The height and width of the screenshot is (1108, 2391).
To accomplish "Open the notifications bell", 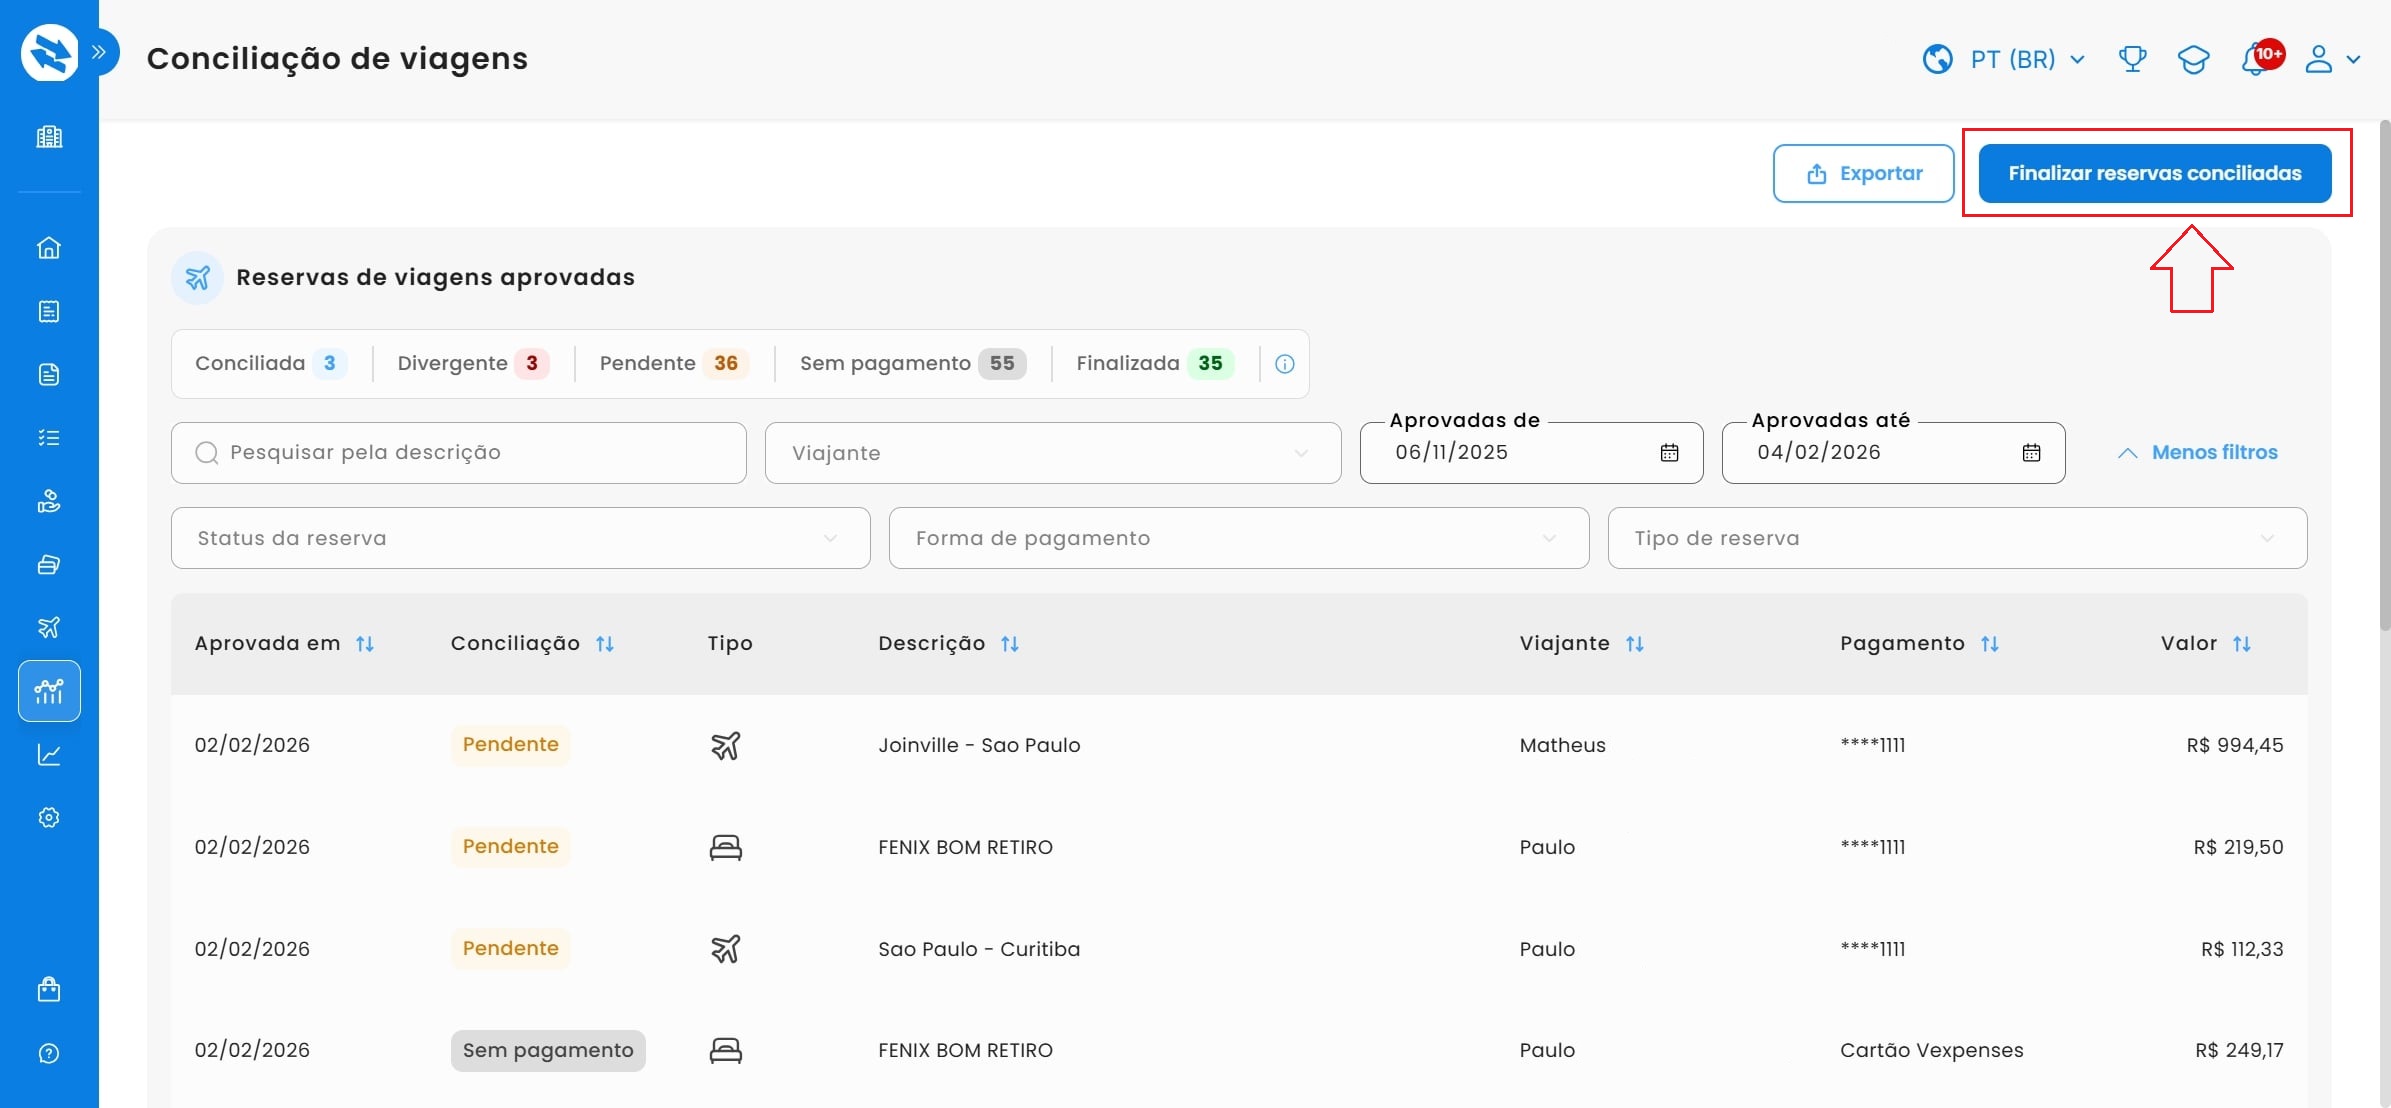I will [2255, 59].
